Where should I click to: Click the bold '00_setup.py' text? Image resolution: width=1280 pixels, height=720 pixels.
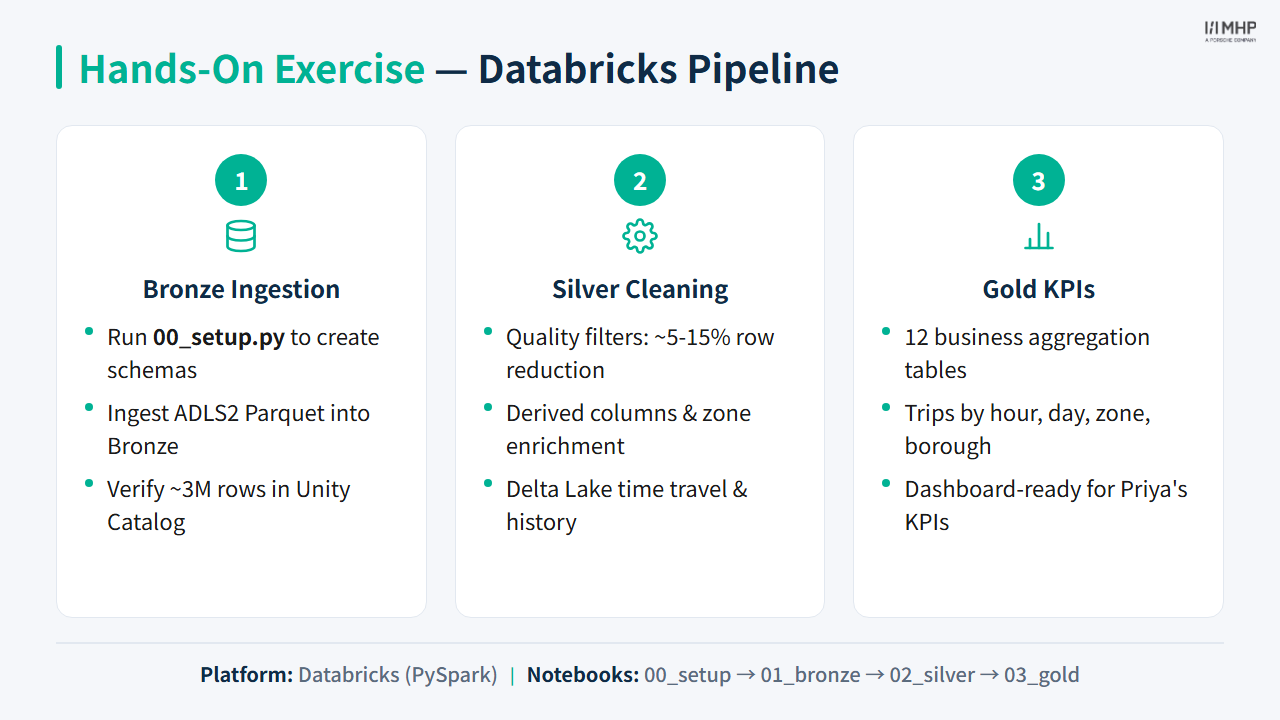219,337
